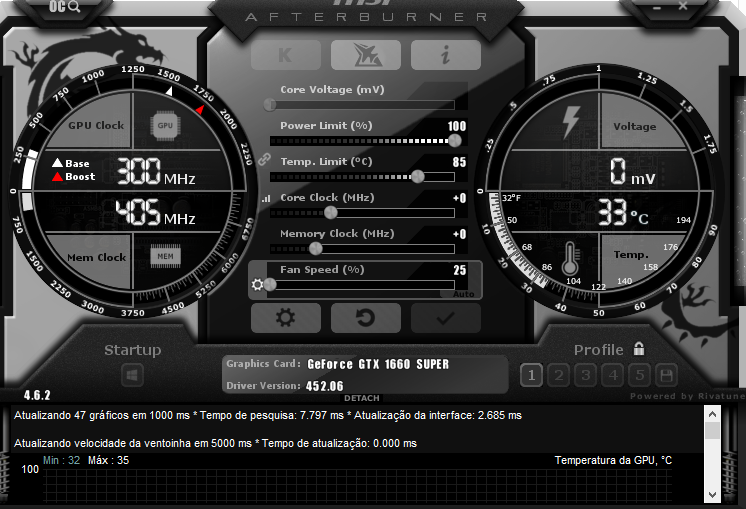
Task: Click the driver version 452.06
Action: tap(324, 386)
